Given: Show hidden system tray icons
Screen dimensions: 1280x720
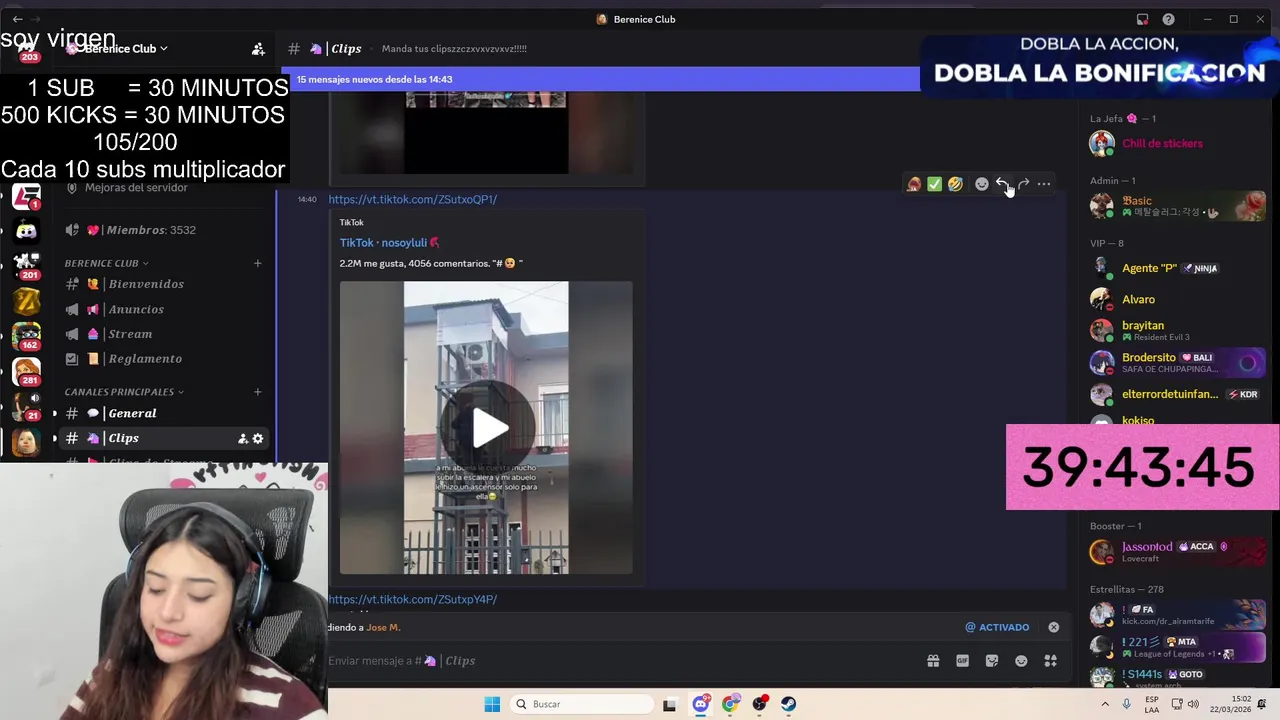Looking at the screenshot, I should pyautogui.click(x=1105, y=704).
